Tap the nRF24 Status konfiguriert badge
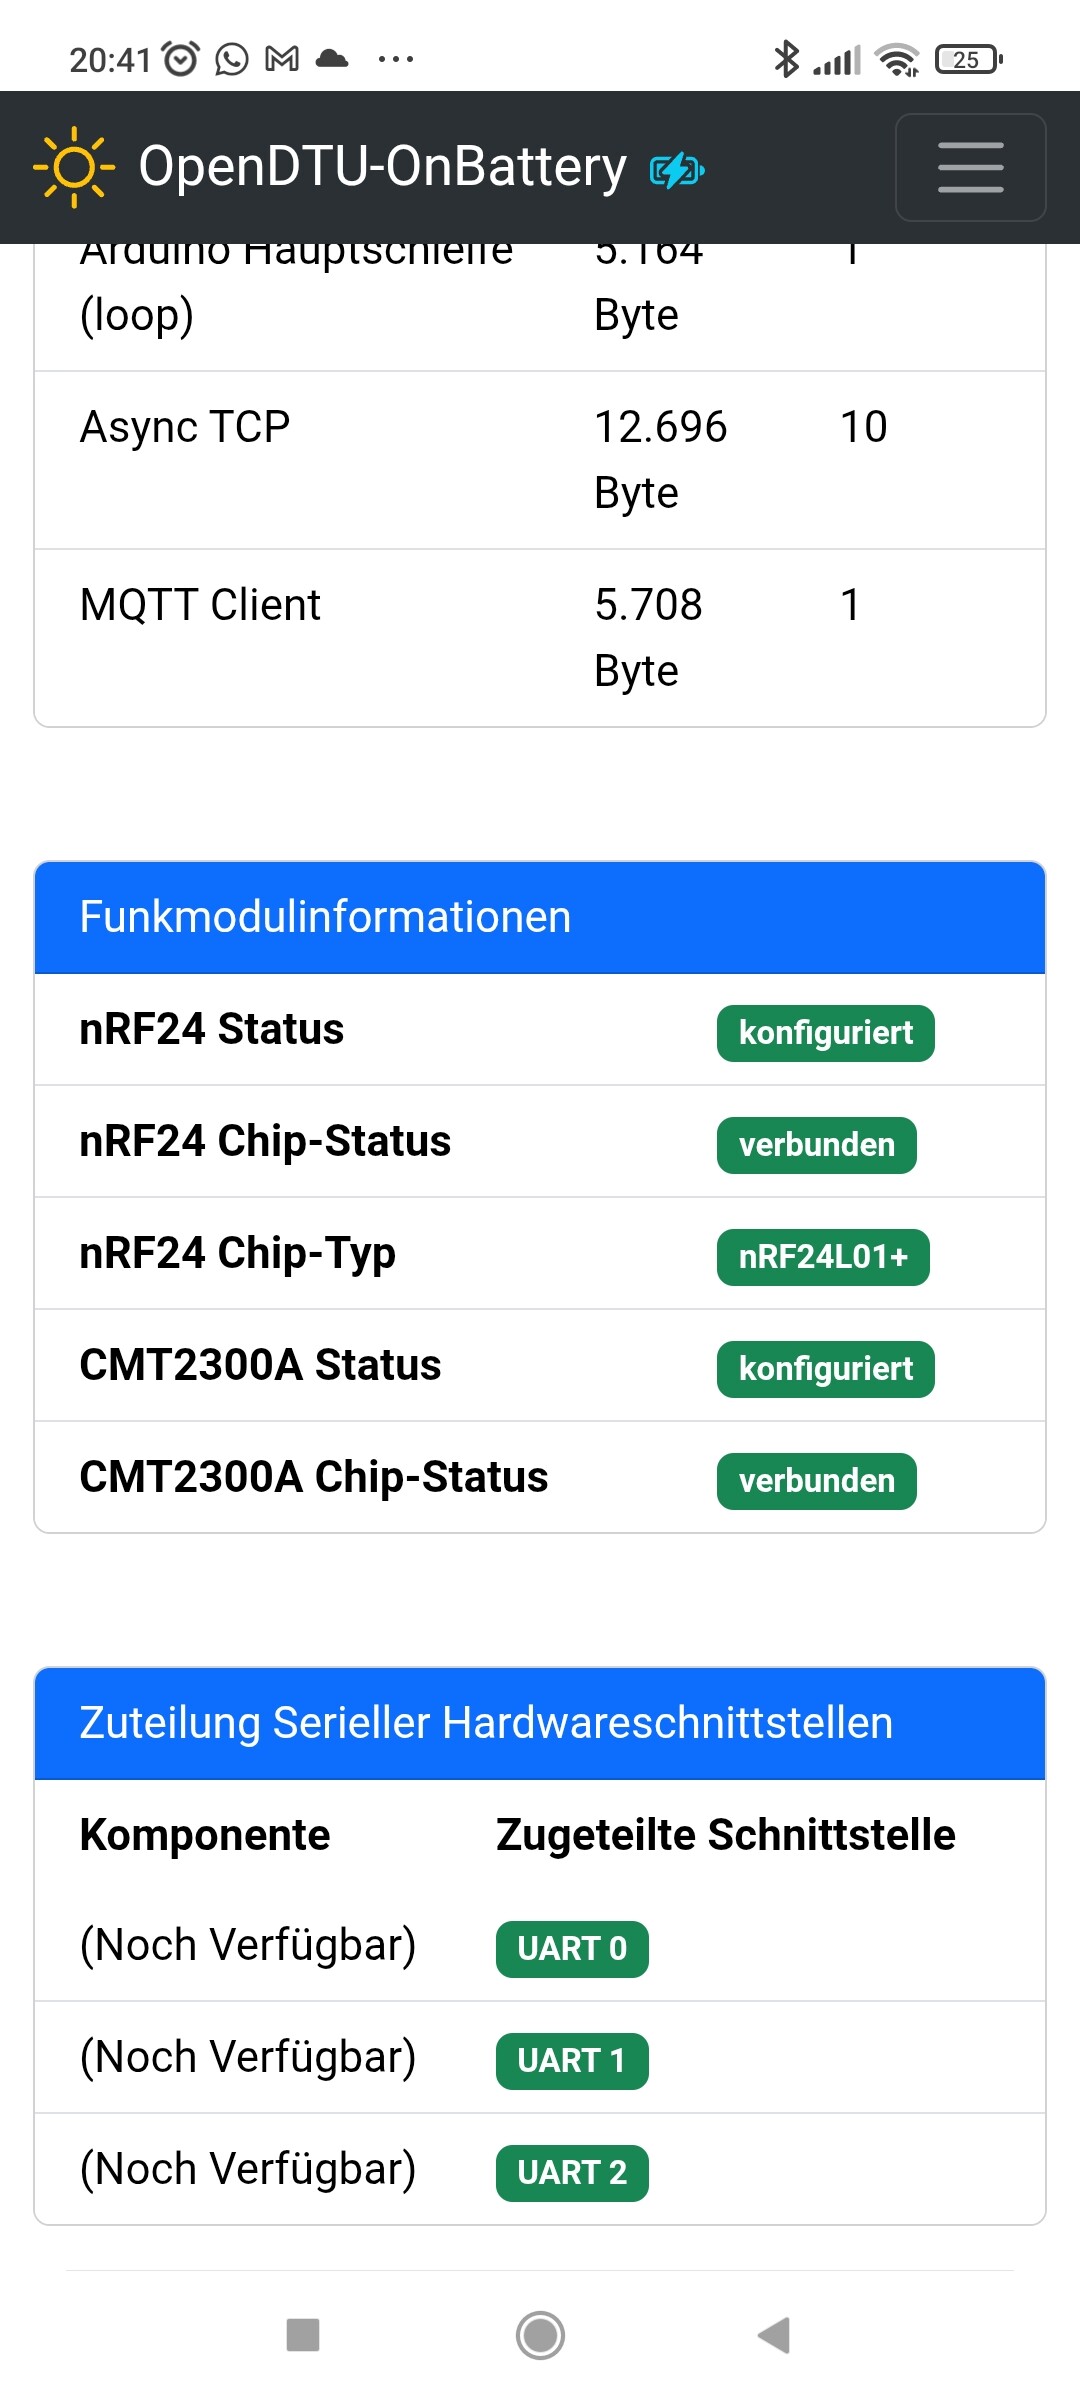 (826, 1033)
